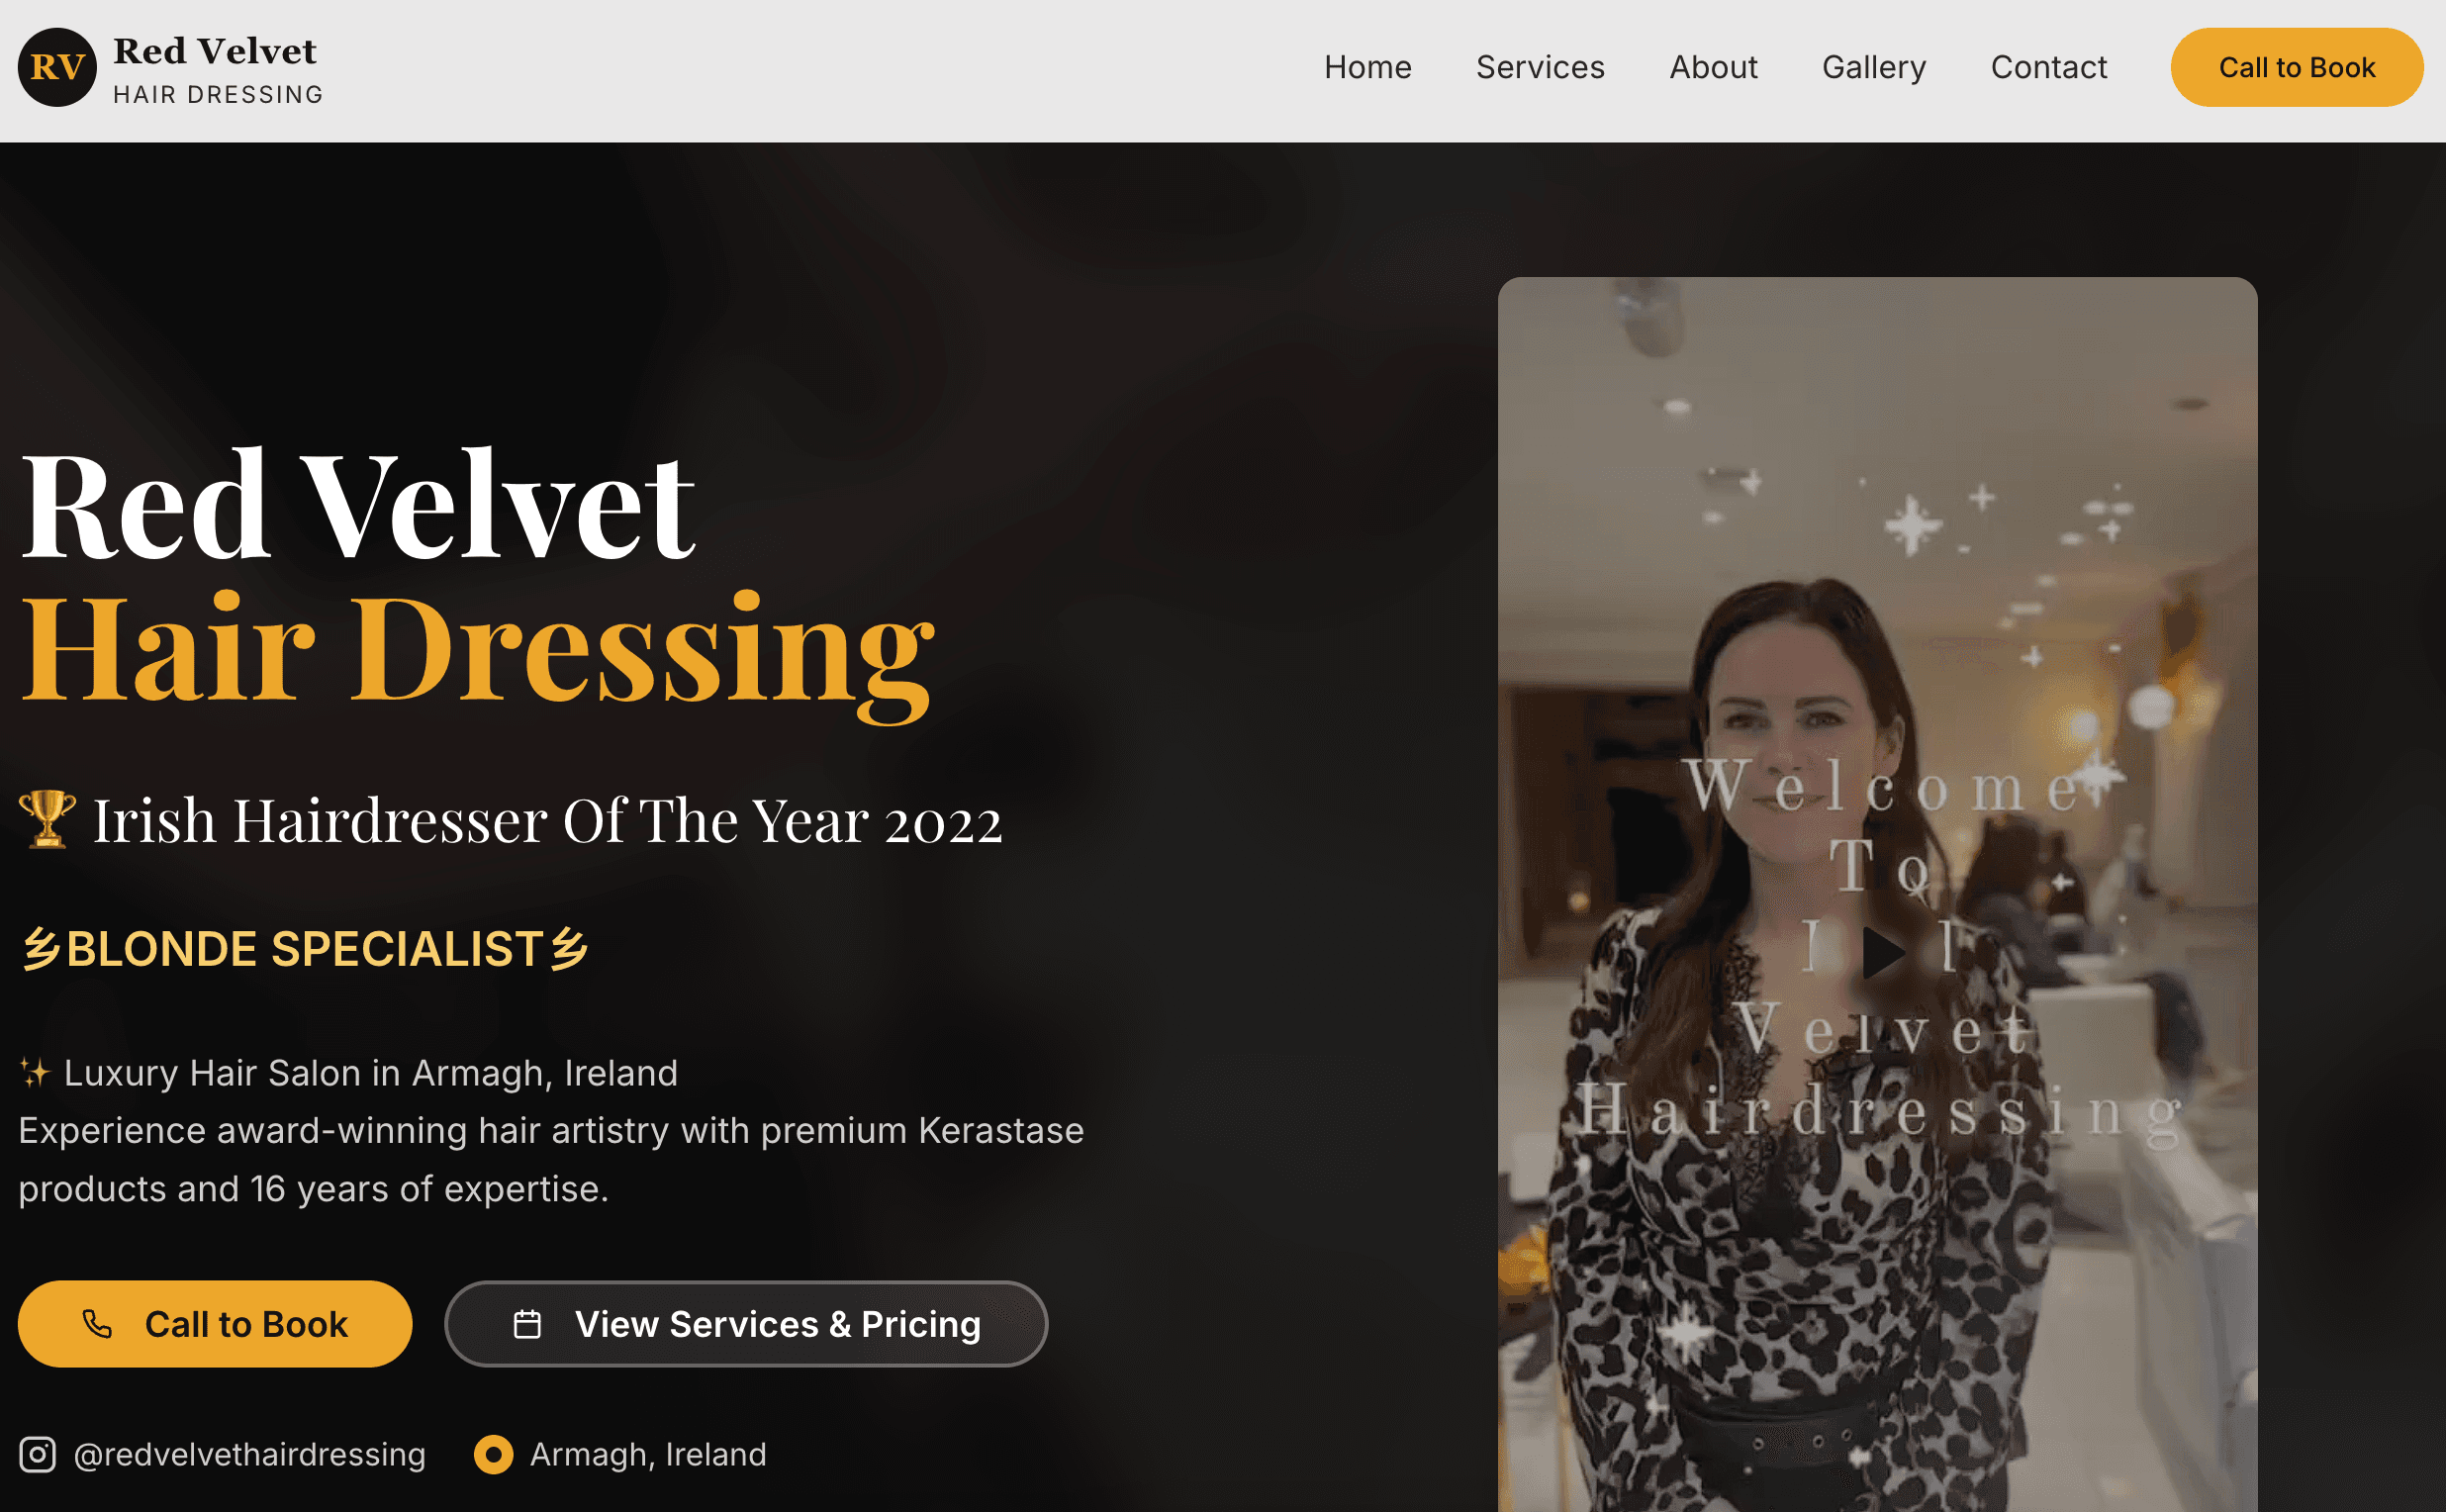Click the hero Call to Book button
2446x1512 pixels.
click(x=215, y=1324)
